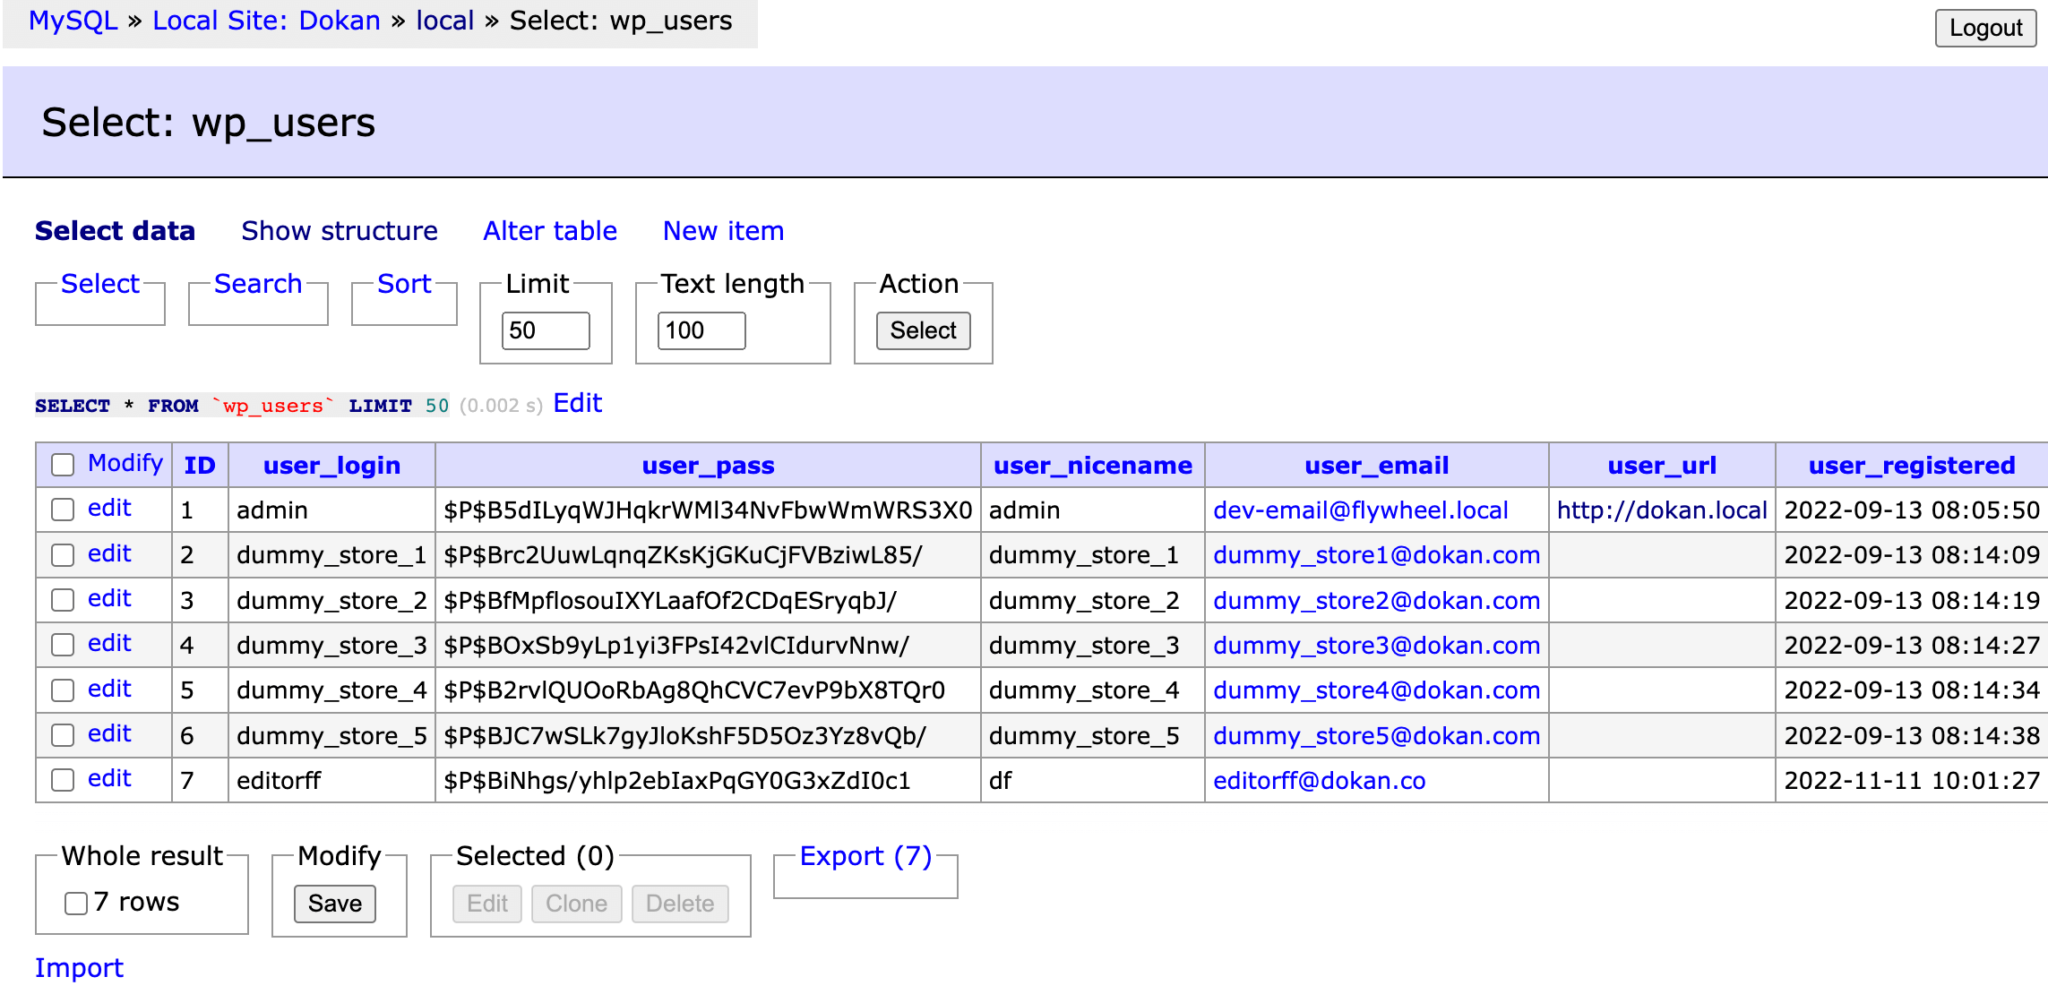Enable the 7 rows whole result checkbox
Viewport: 2048px width, 994px height.
pos(76,903)
